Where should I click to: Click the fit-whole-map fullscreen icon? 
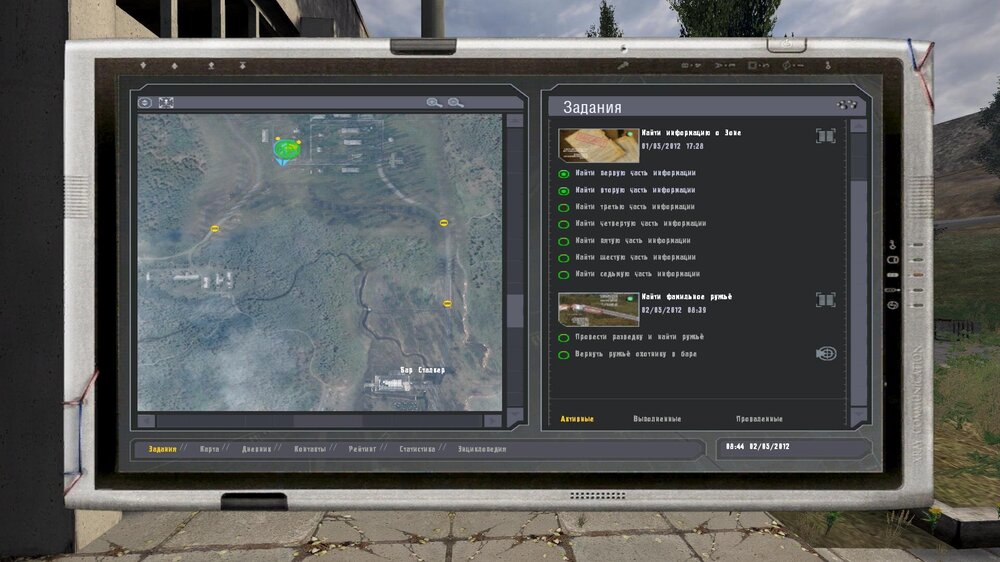[x=166, y=103]
